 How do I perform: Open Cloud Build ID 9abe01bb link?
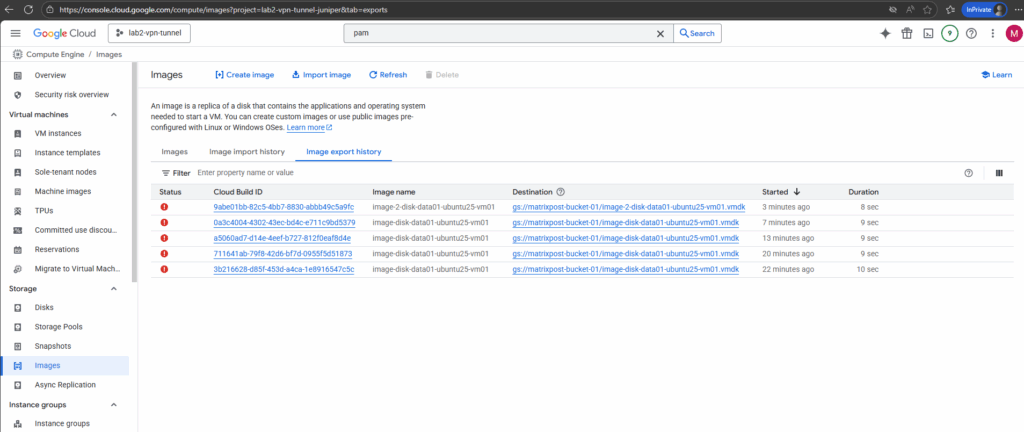point(283,208)
